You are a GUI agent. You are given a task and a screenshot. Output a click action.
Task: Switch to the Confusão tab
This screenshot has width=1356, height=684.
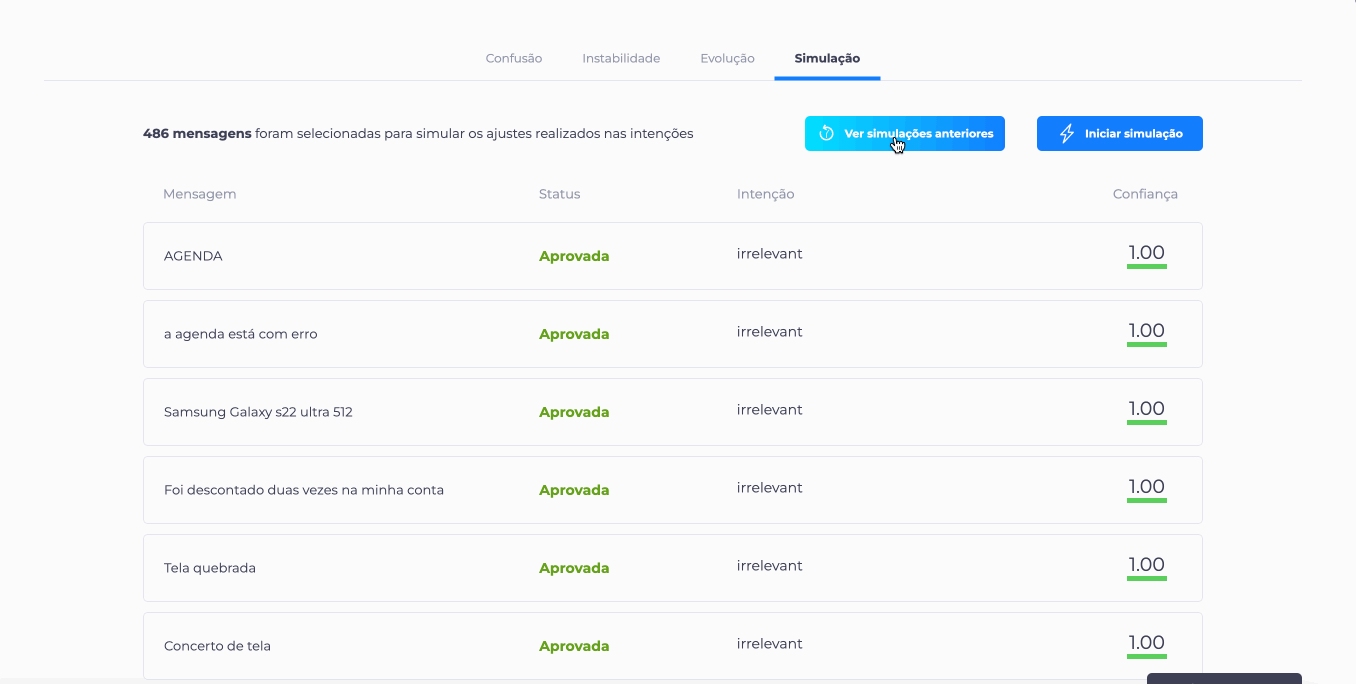click(x=514, y=58)
